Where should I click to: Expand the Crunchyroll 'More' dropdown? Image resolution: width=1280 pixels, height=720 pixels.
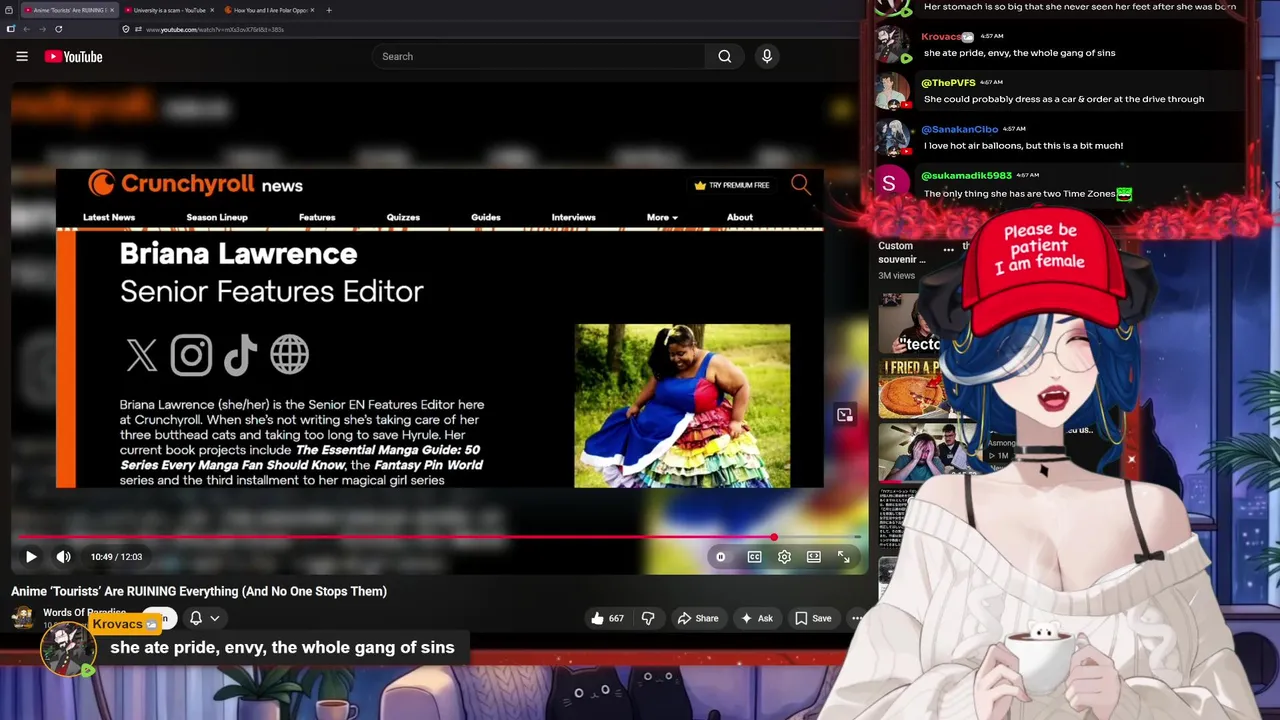coord(662,217)
